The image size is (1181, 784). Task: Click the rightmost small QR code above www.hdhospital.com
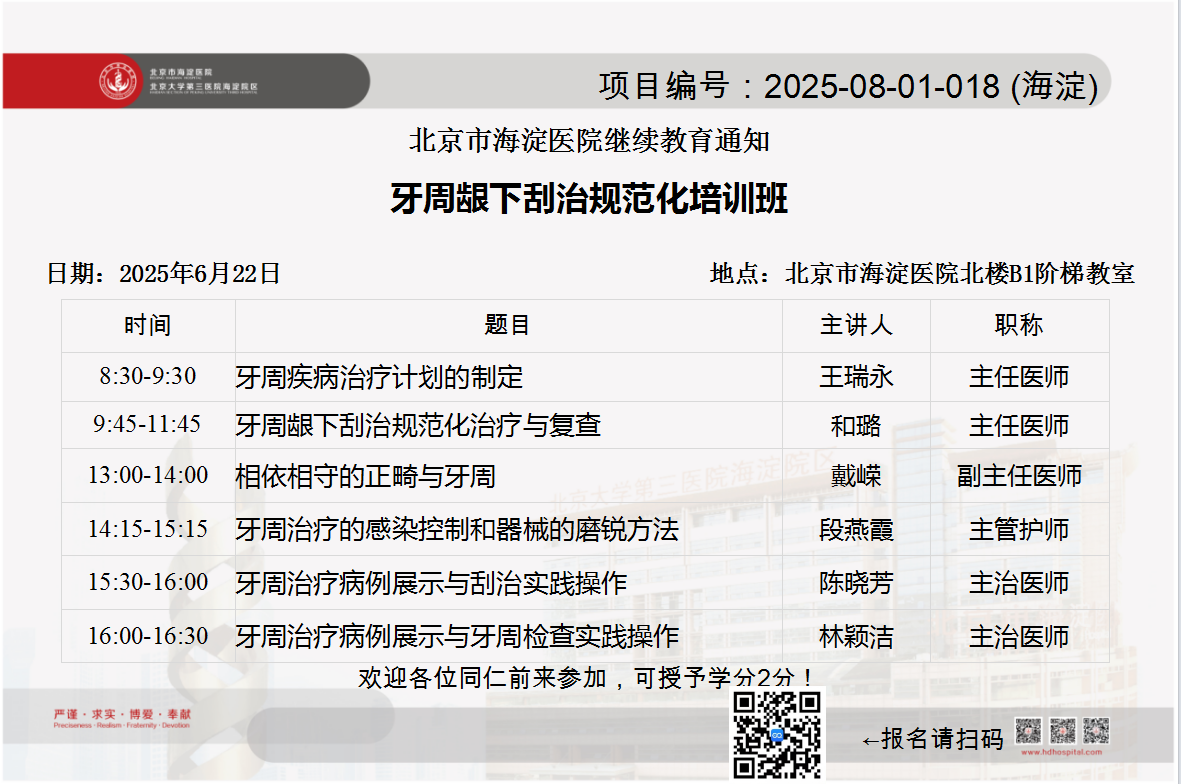tap(1097, 730)
